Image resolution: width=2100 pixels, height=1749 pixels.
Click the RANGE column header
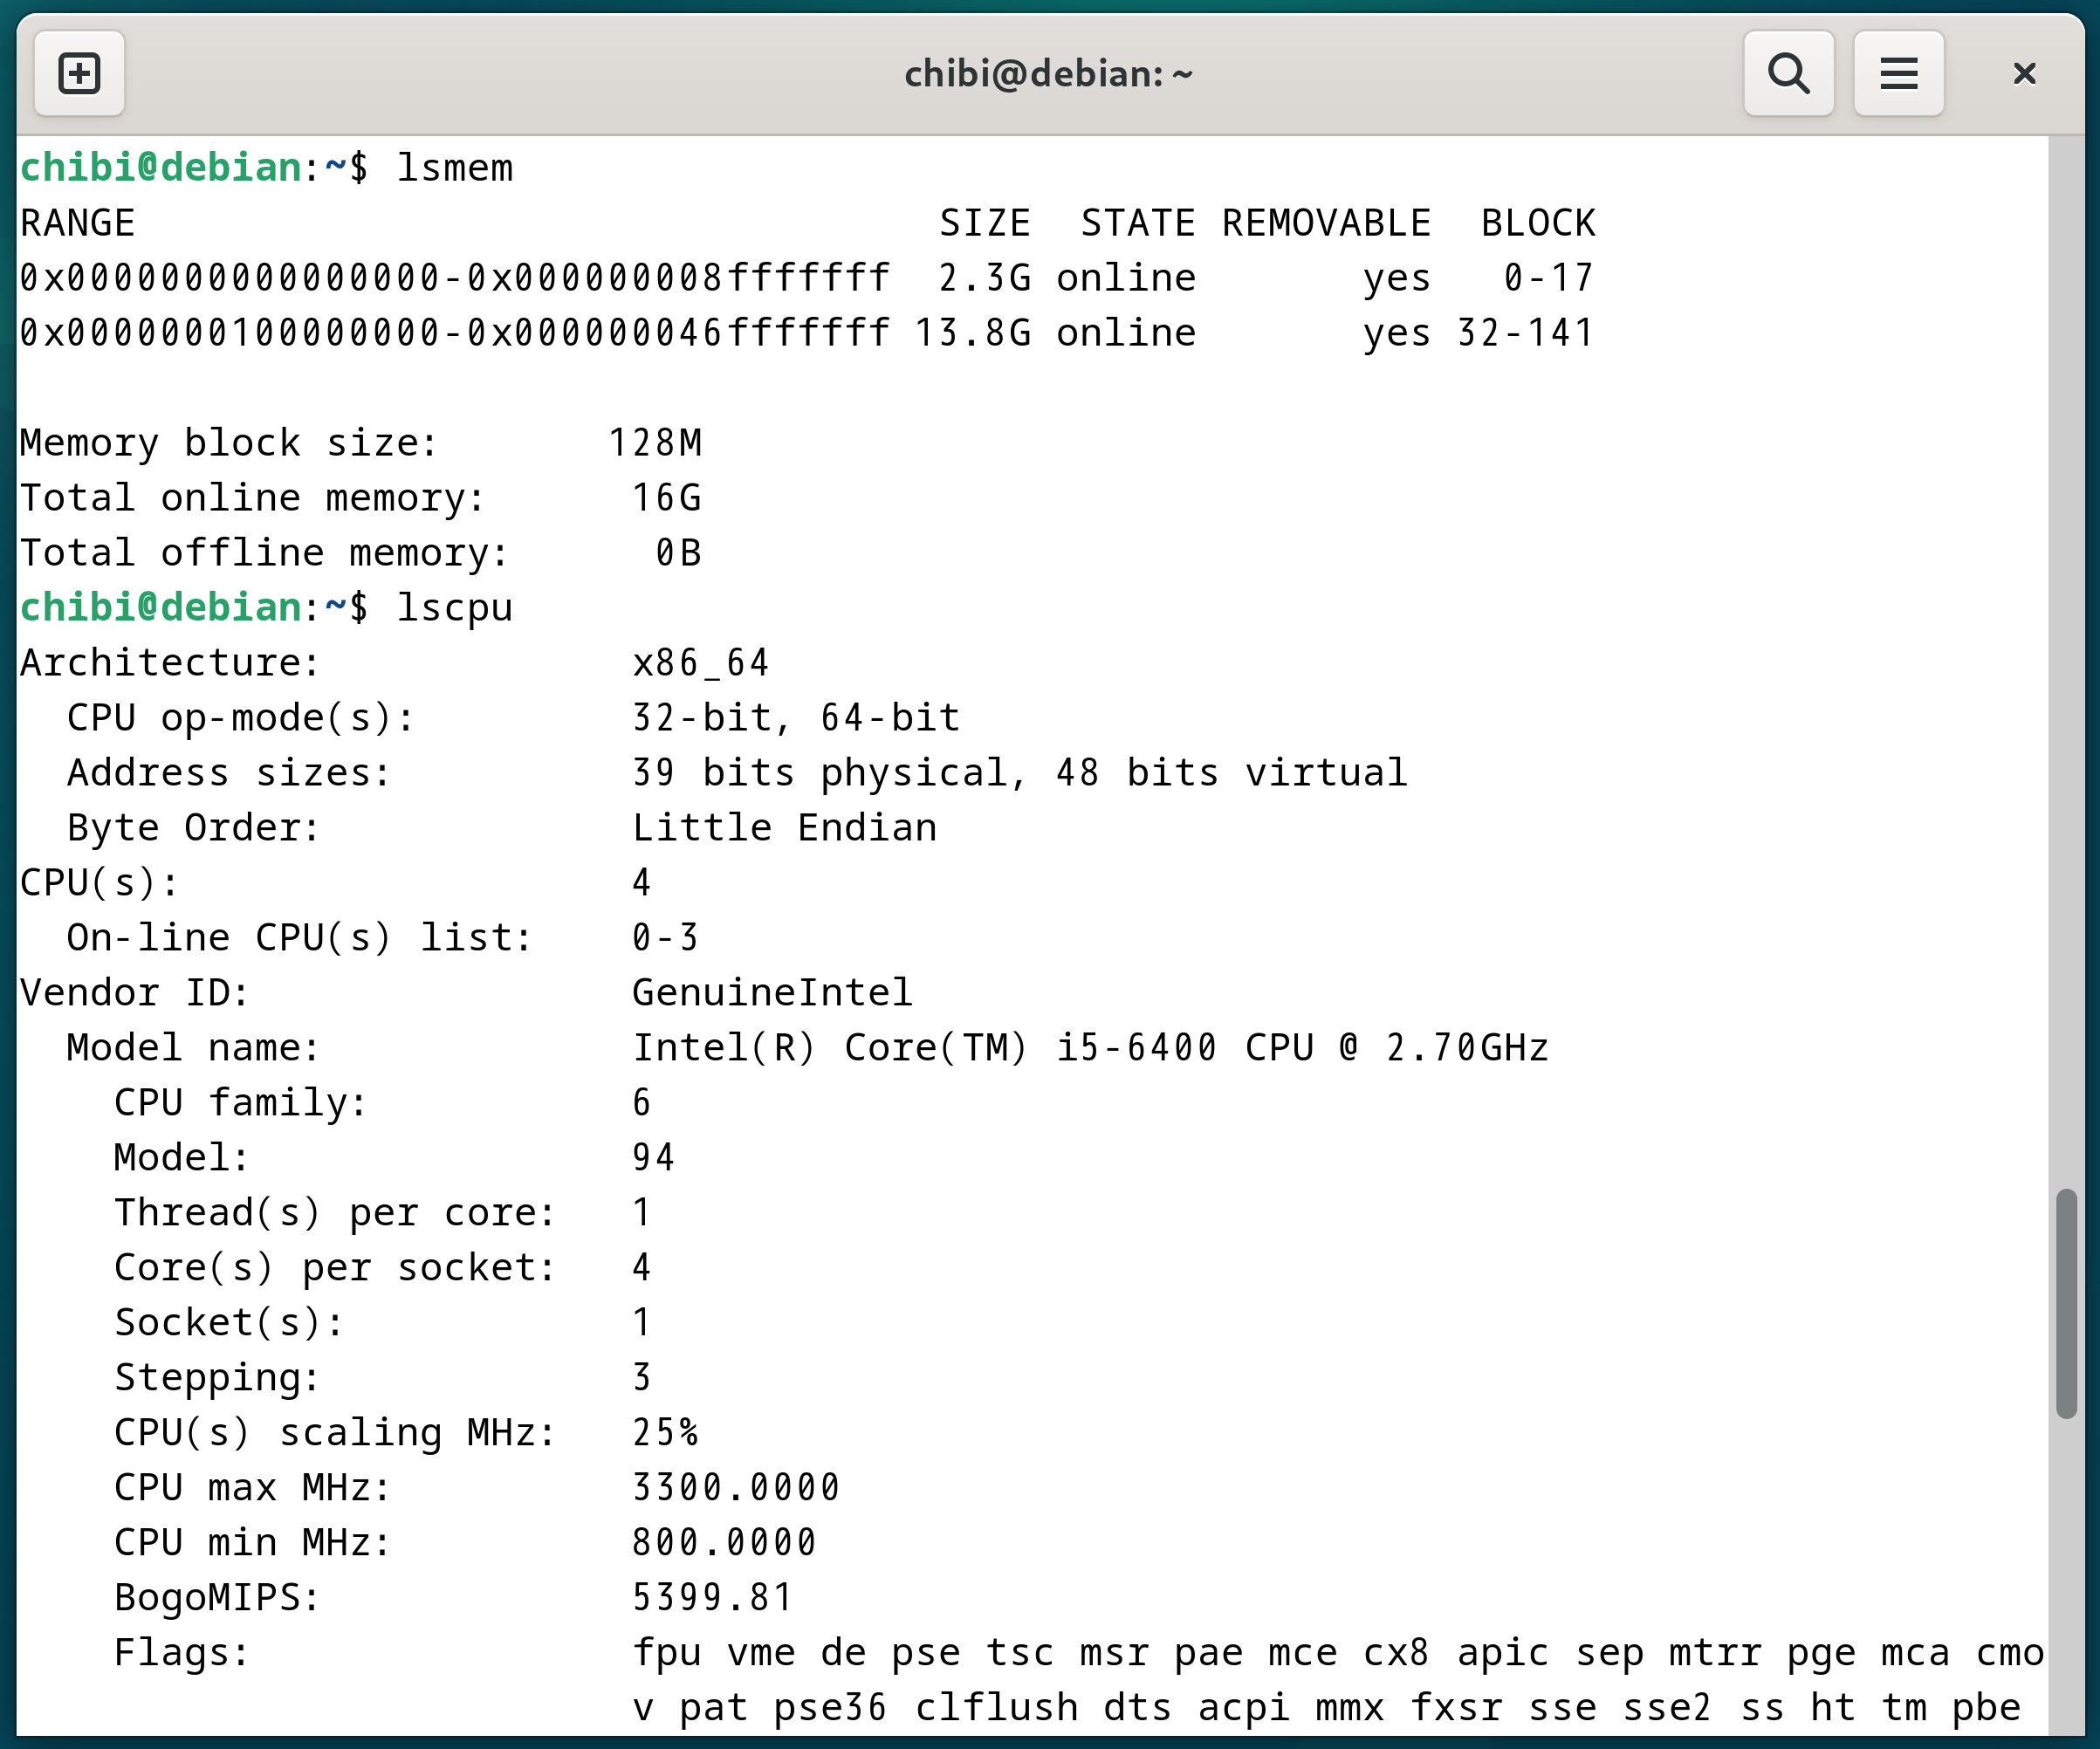(x=78, y=223)
